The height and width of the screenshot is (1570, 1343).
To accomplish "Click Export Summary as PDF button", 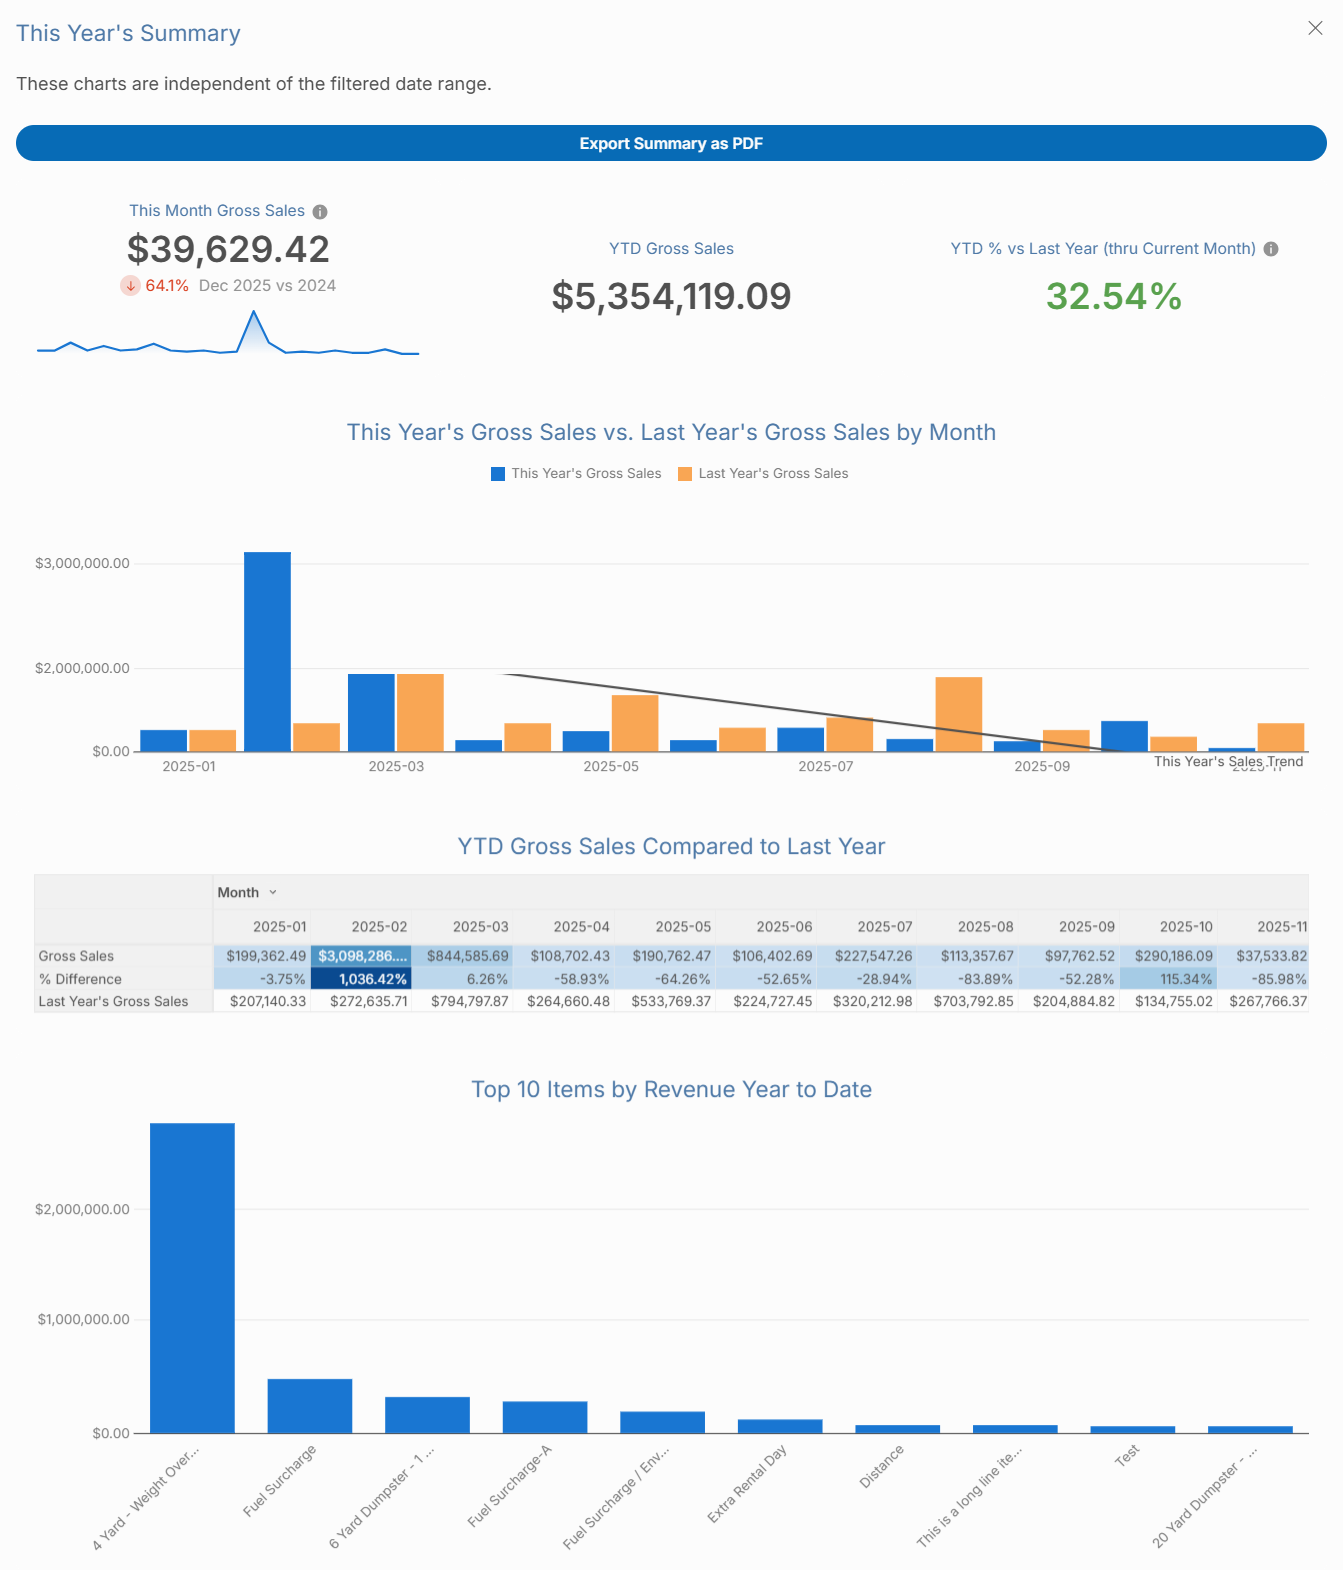I will click(671, 143).
